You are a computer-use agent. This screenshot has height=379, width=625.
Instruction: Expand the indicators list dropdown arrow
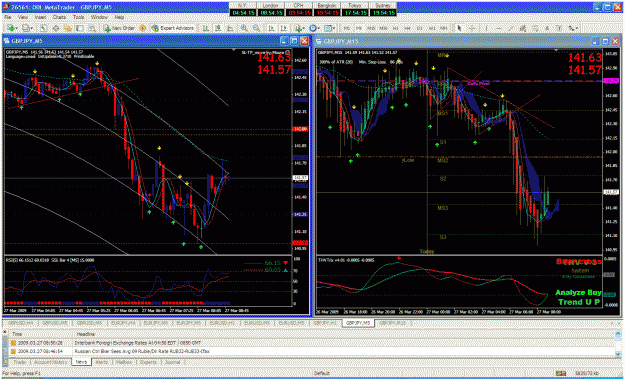304,28
